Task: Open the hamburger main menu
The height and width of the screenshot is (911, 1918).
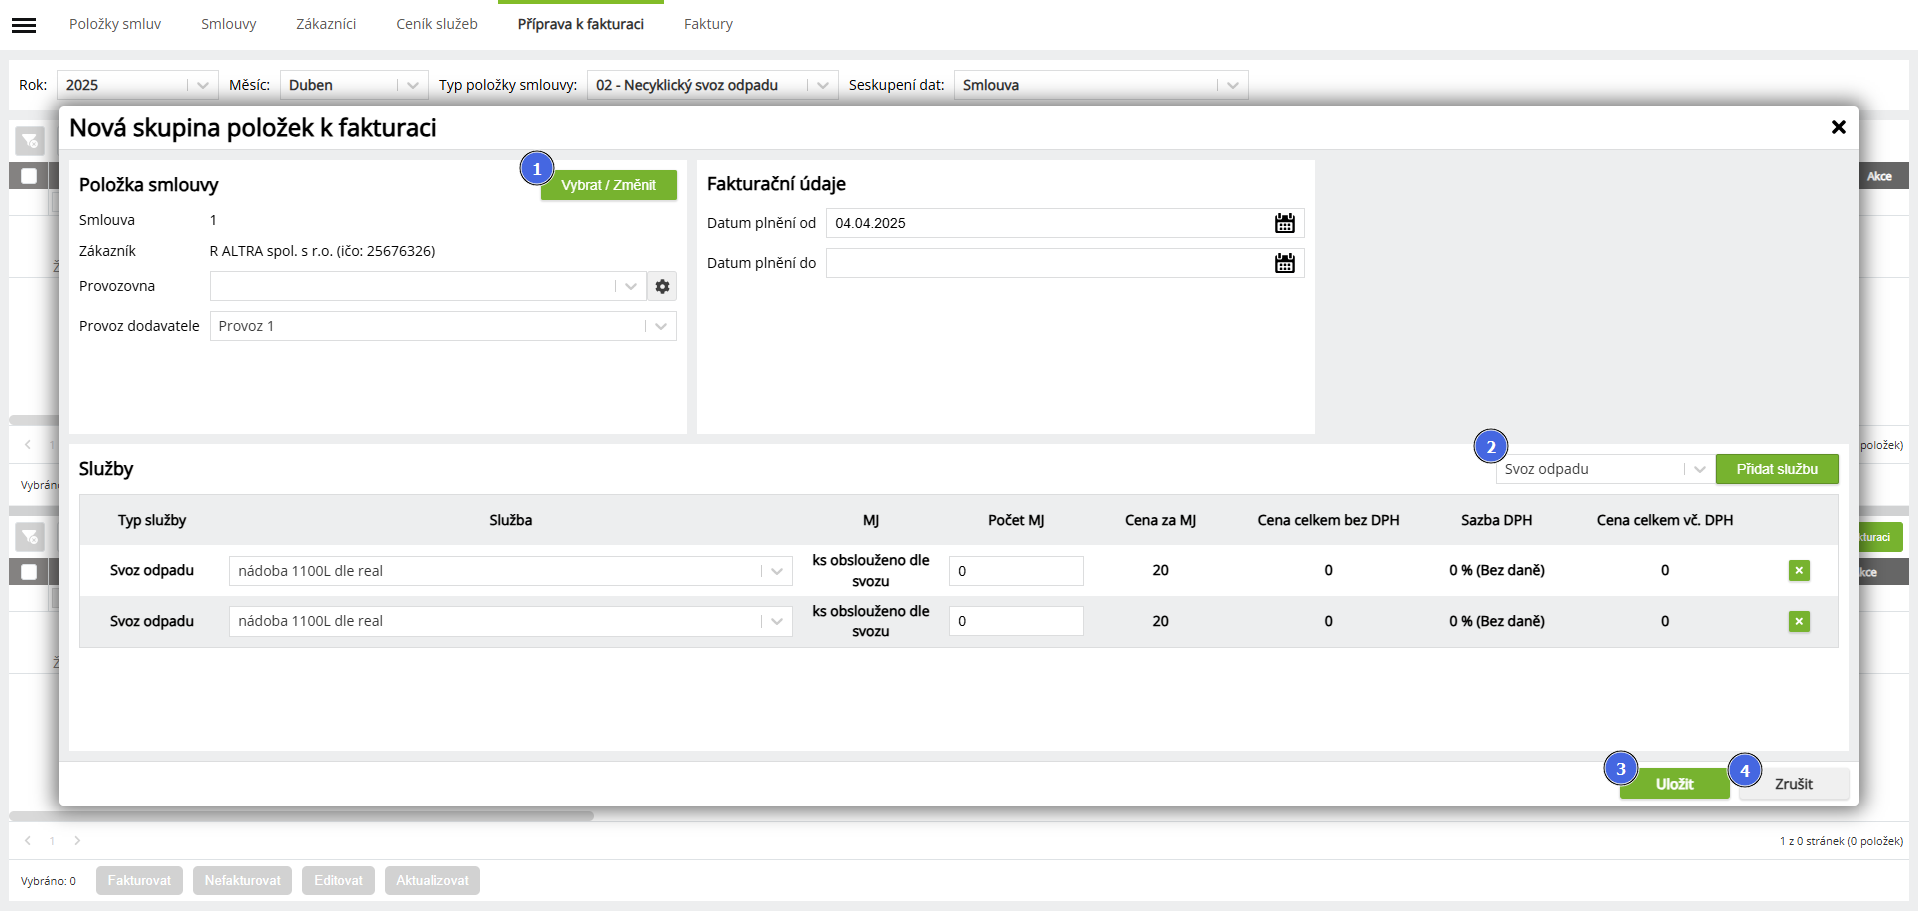Action: pyautogui.click(x=24, y=25)
